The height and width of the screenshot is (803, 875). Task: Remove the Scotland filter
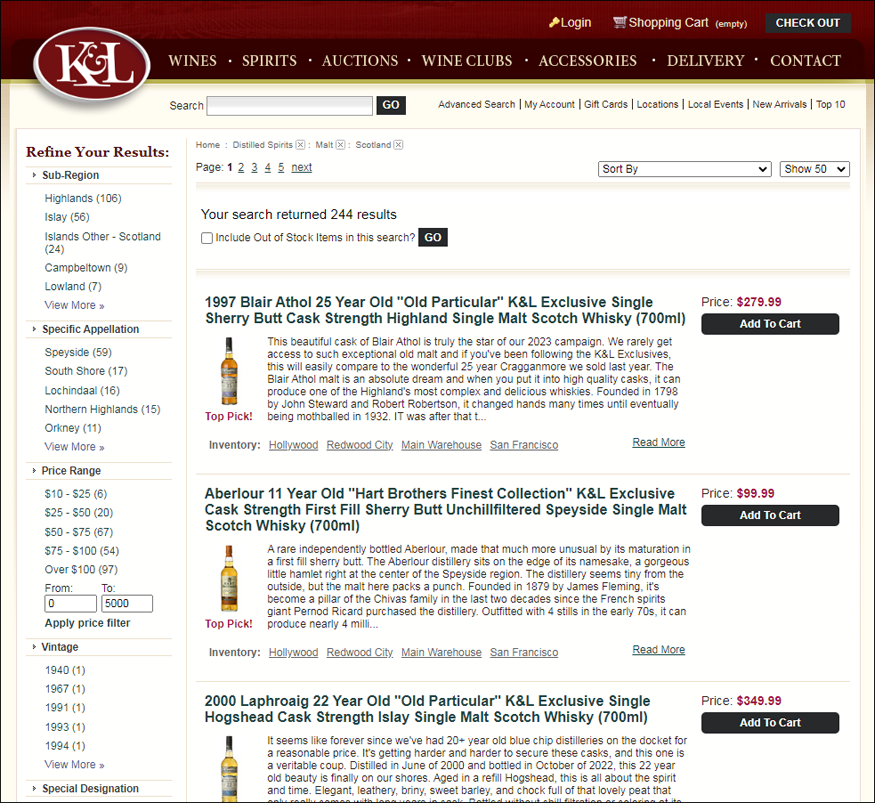(398, 145)
